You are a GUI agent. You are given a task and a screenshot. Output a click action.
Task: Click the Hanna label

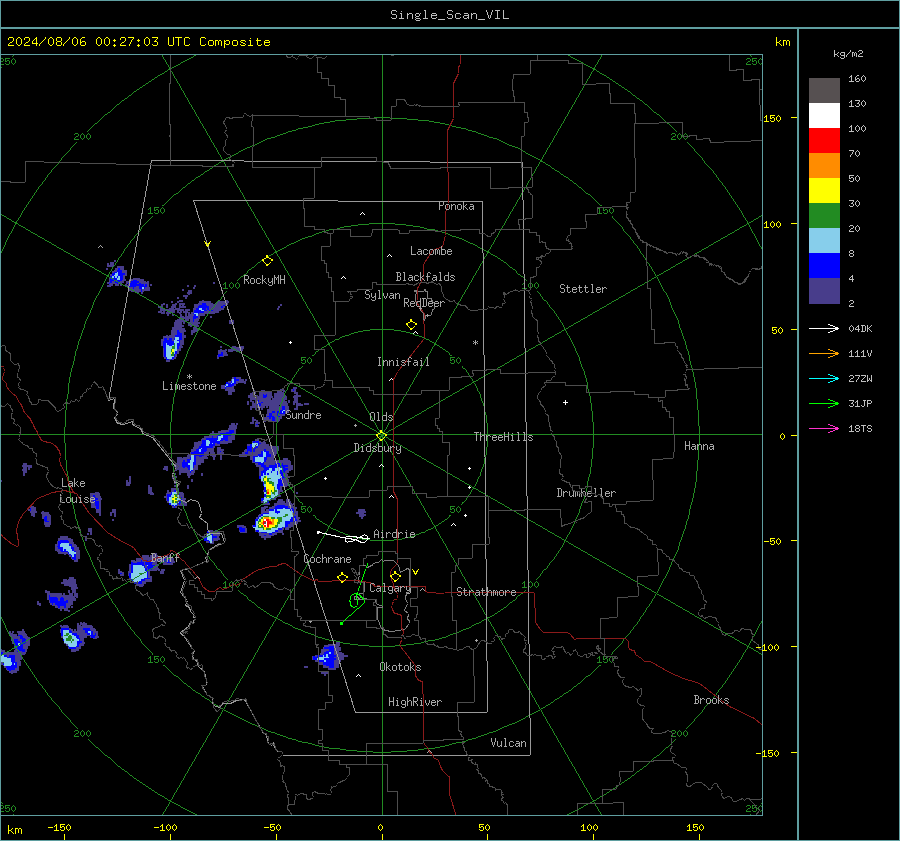699,446
